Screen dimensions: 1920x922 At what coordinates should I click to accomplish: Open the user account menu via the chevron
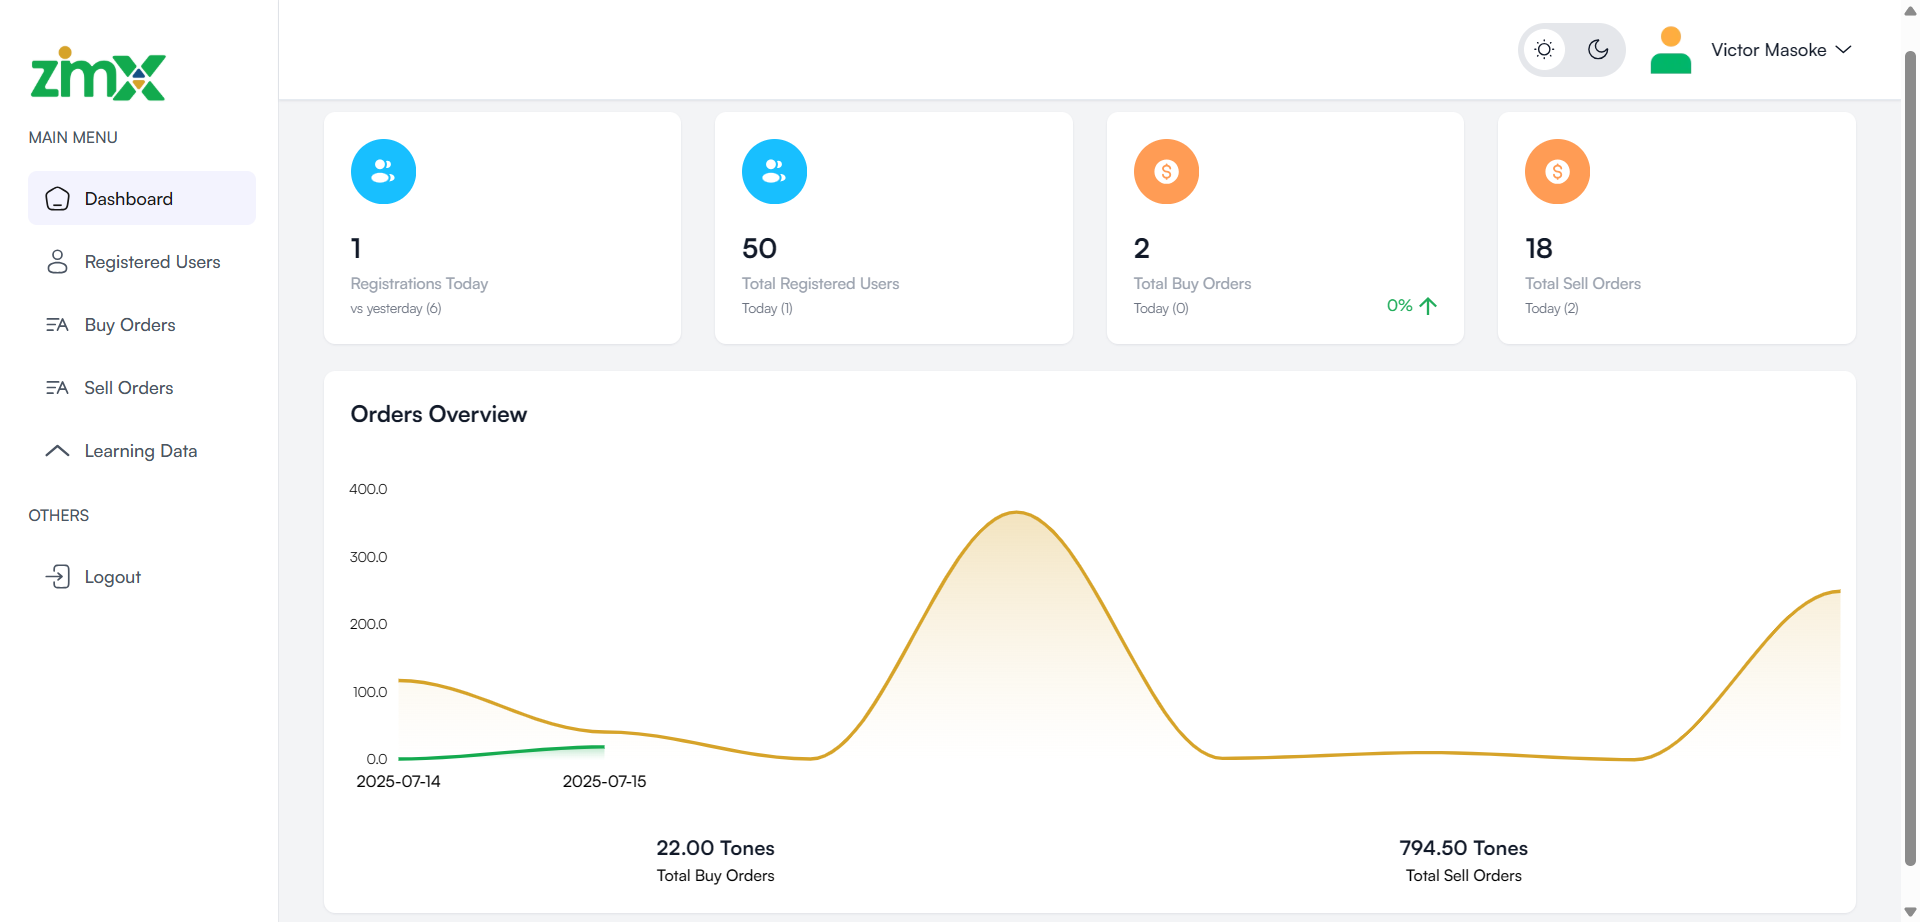coord(1845,49)
